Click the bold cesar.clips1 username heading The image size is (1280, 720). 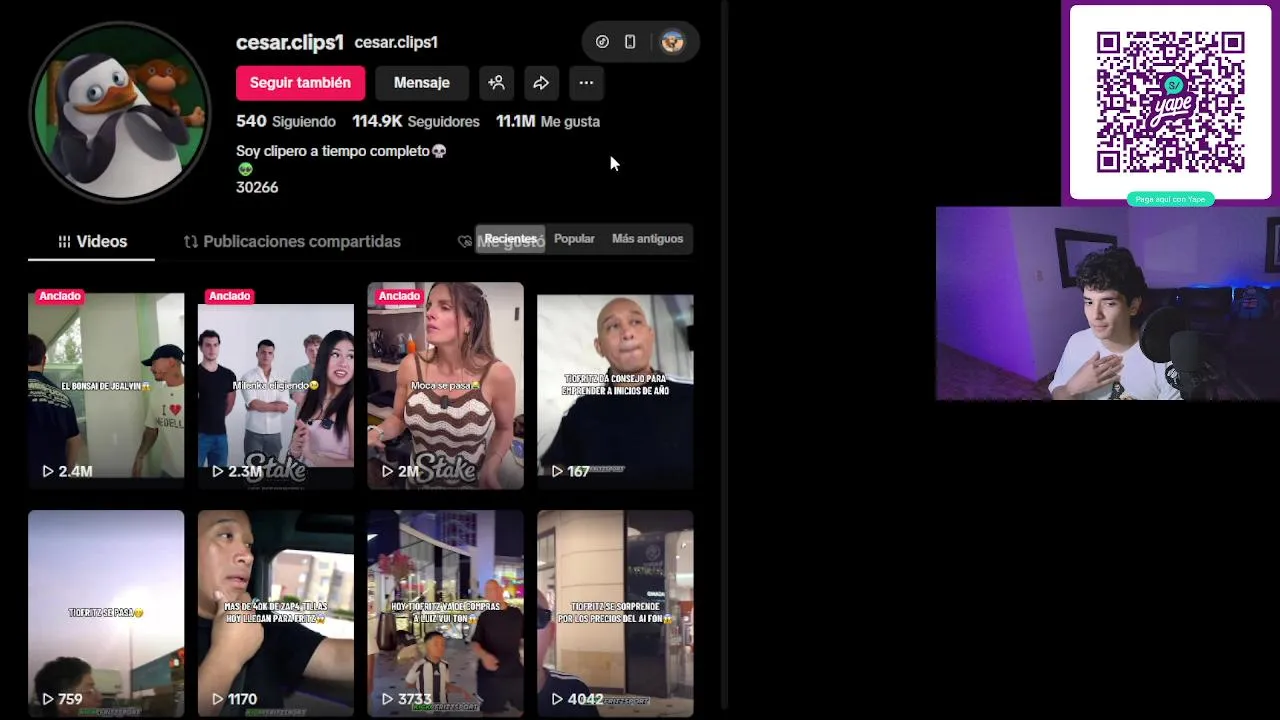290,42
